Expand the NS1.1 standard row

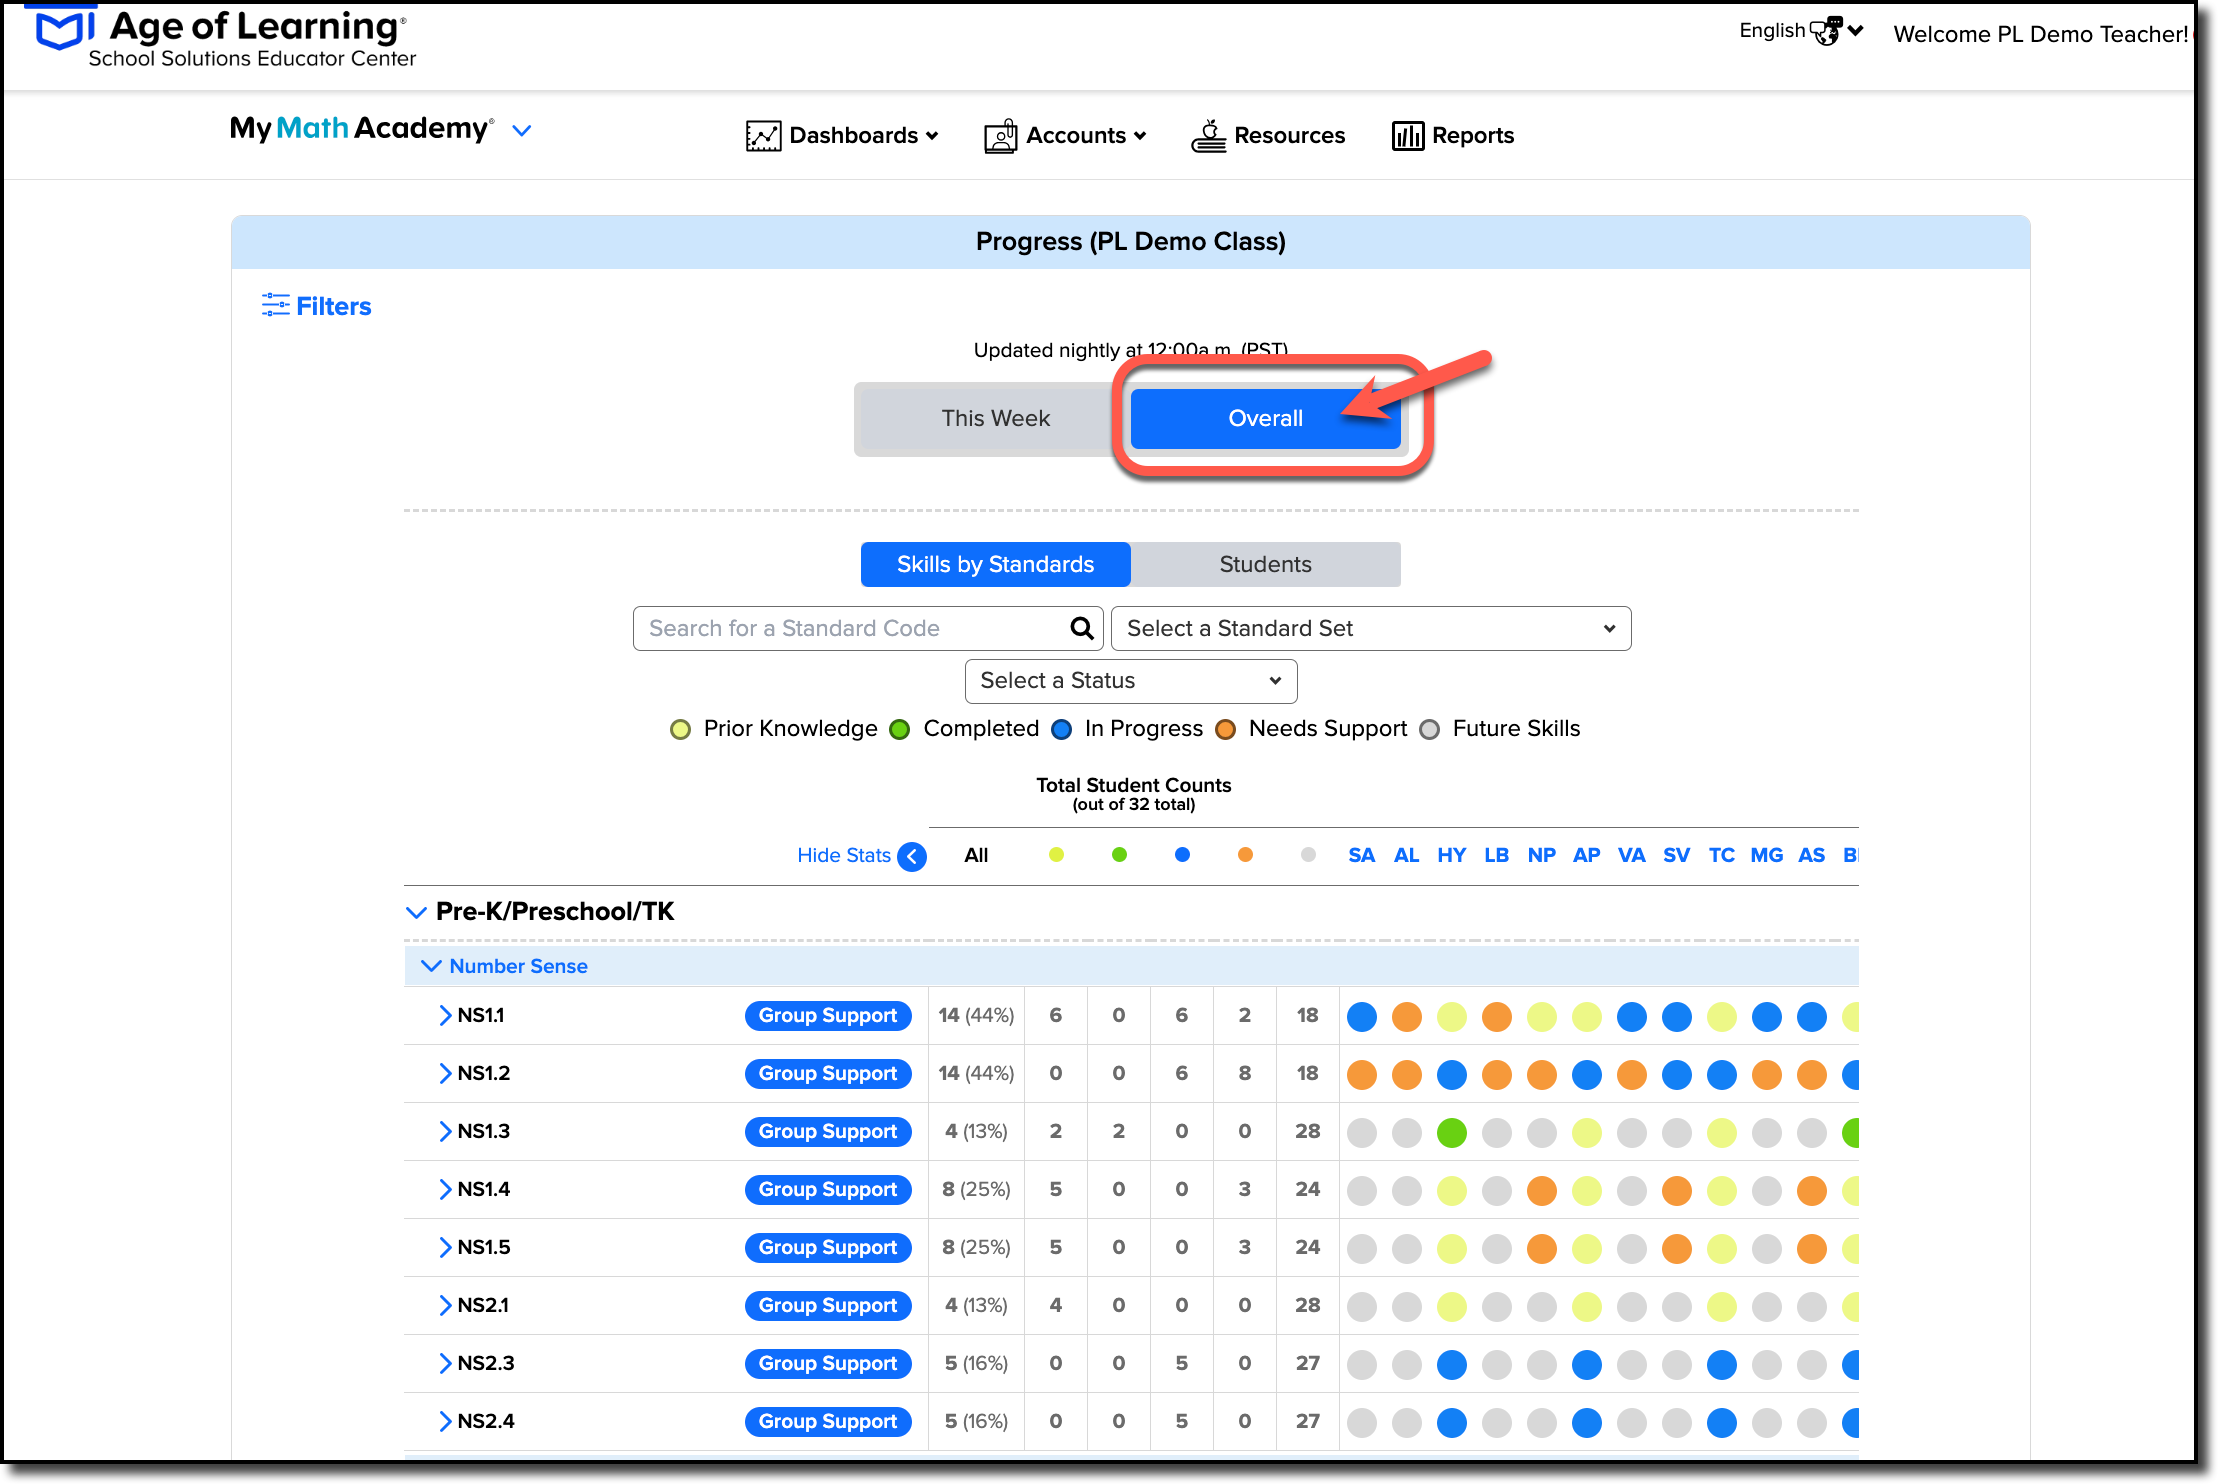pos(445,1015)
